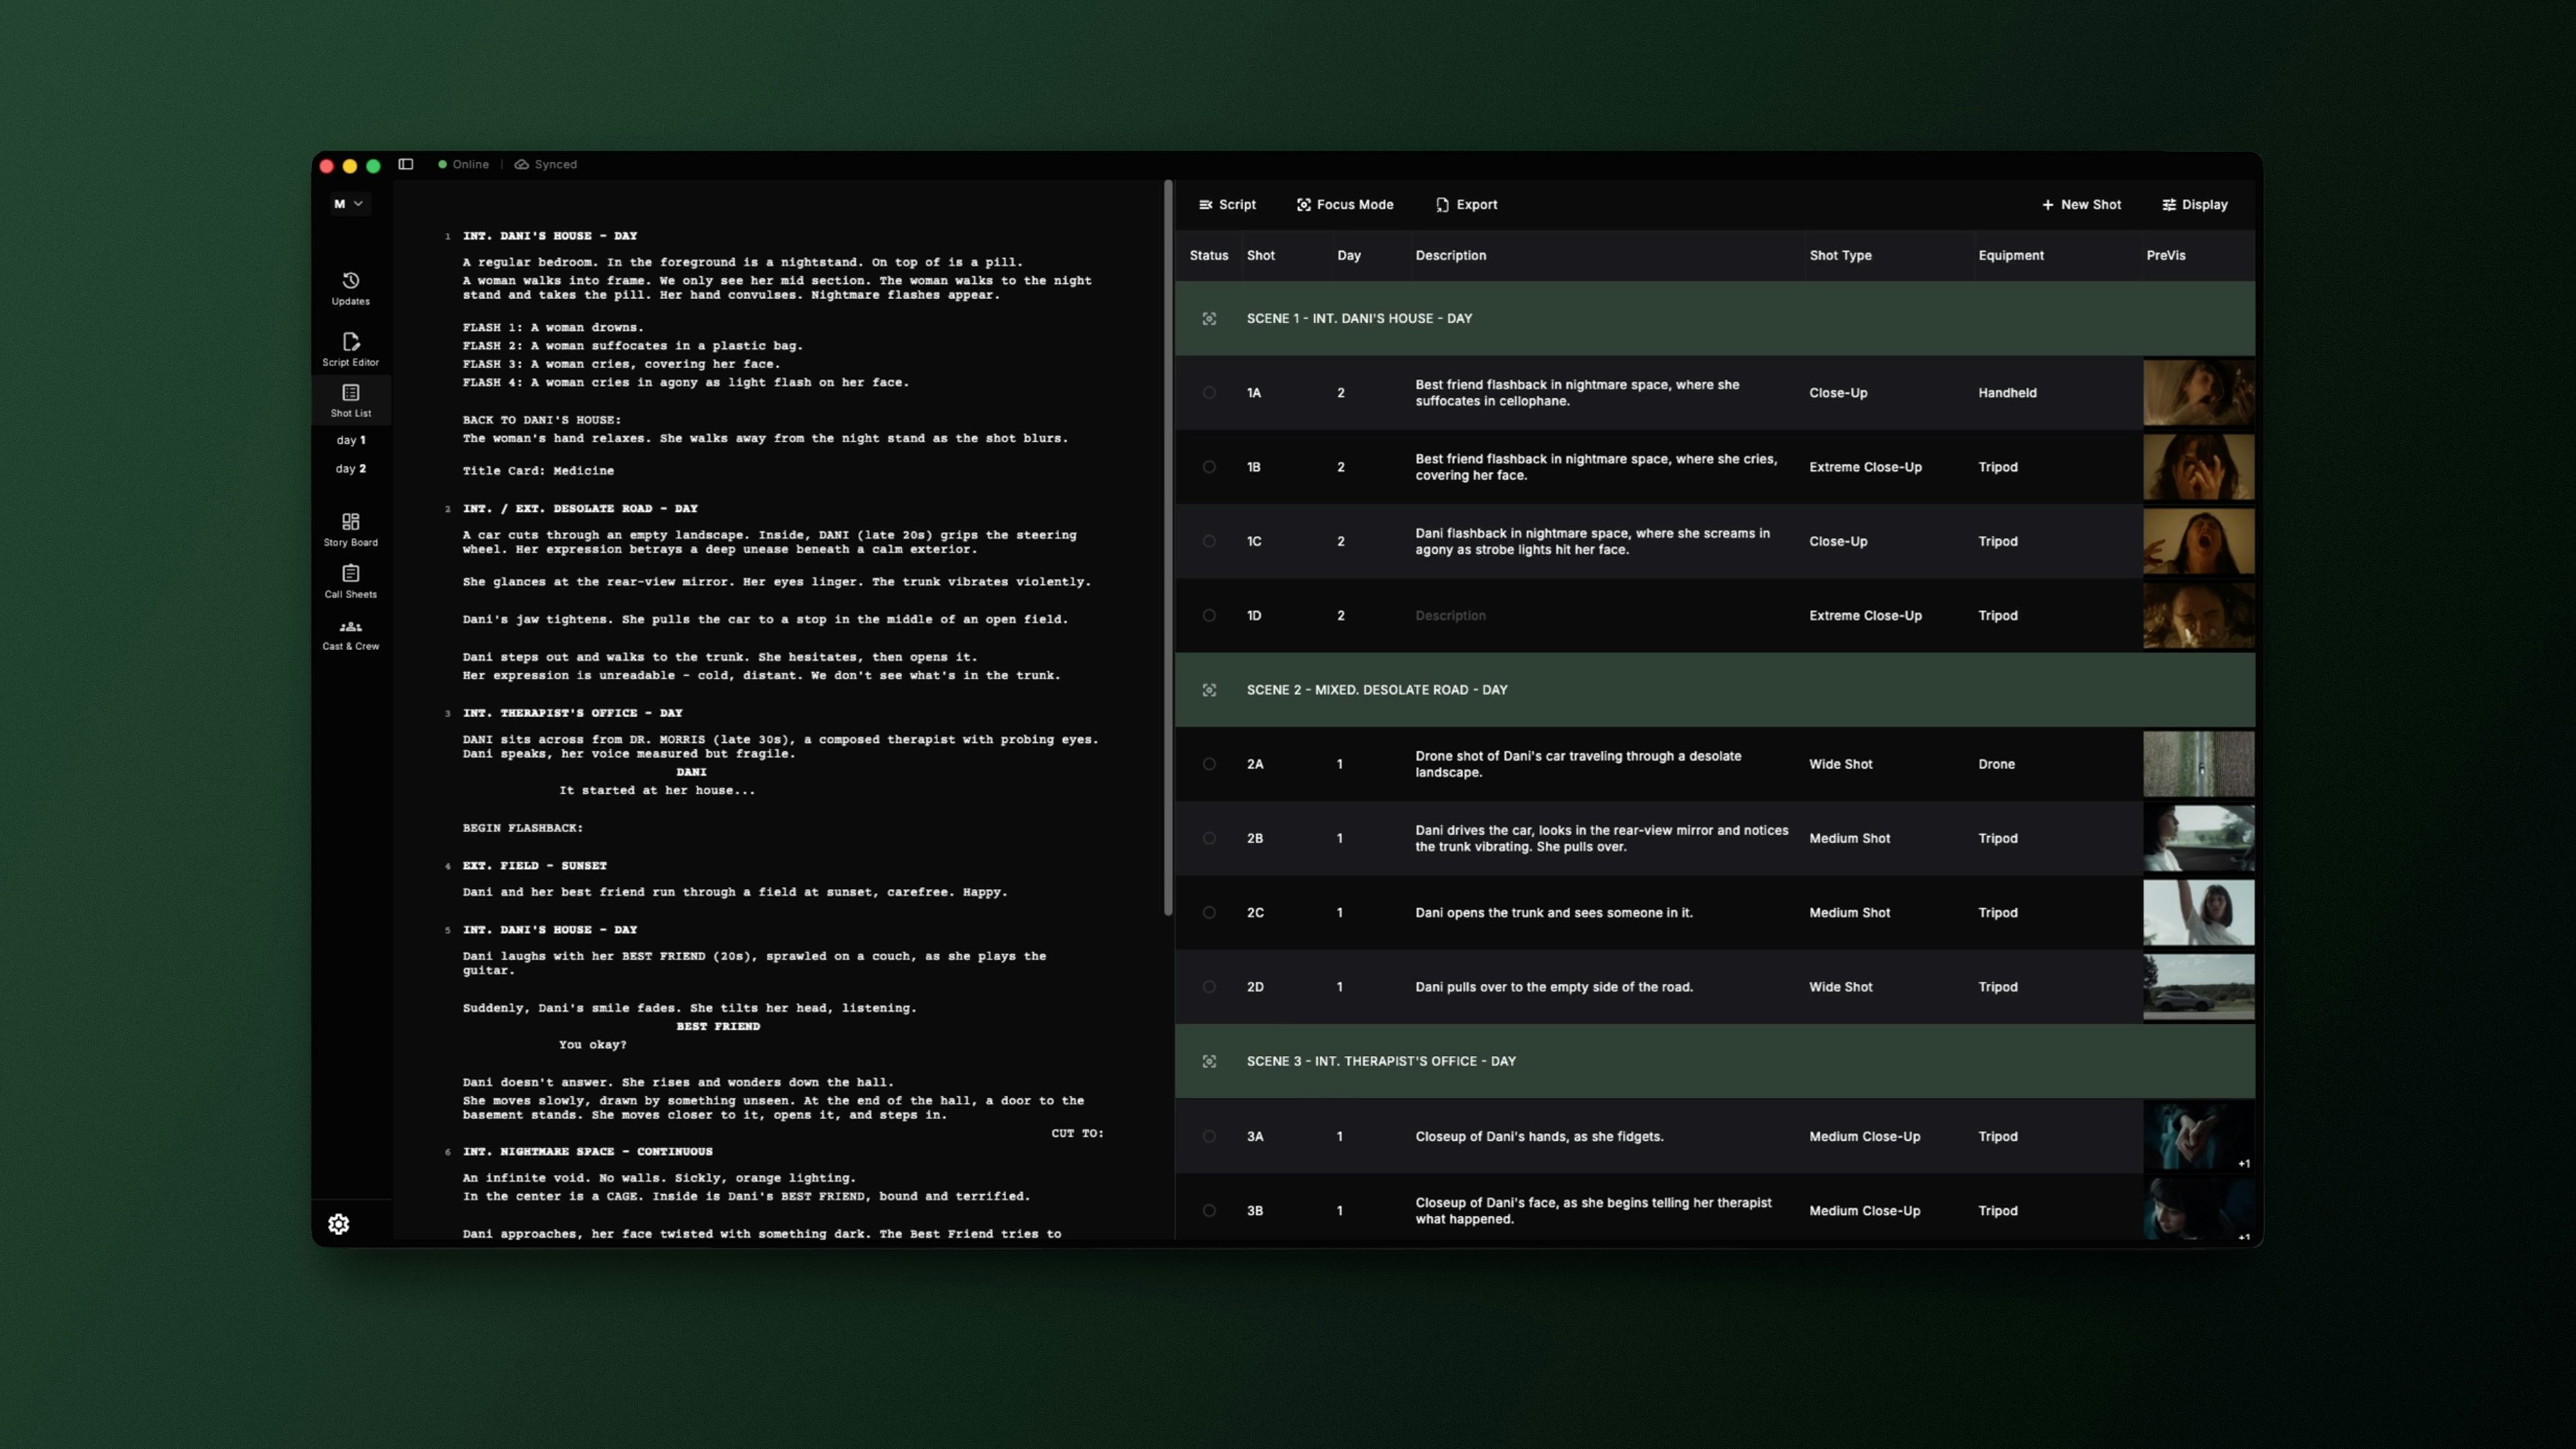Open PreVis thumbnail for shot 2A drone

click(2198, 764)
